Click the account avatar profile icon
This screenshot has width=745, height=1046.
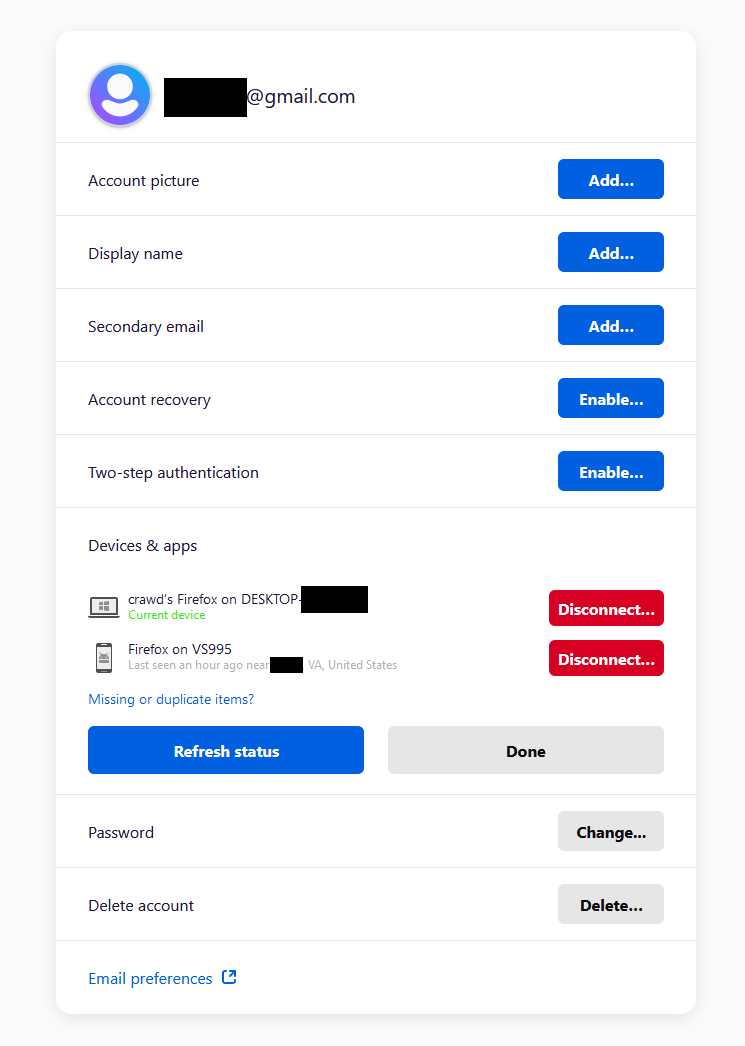tap(120, 95)
